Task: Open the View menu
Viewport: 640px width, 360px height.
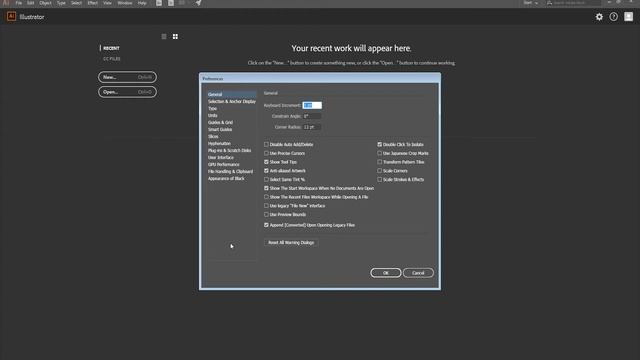Action: (x=107, y=3)
